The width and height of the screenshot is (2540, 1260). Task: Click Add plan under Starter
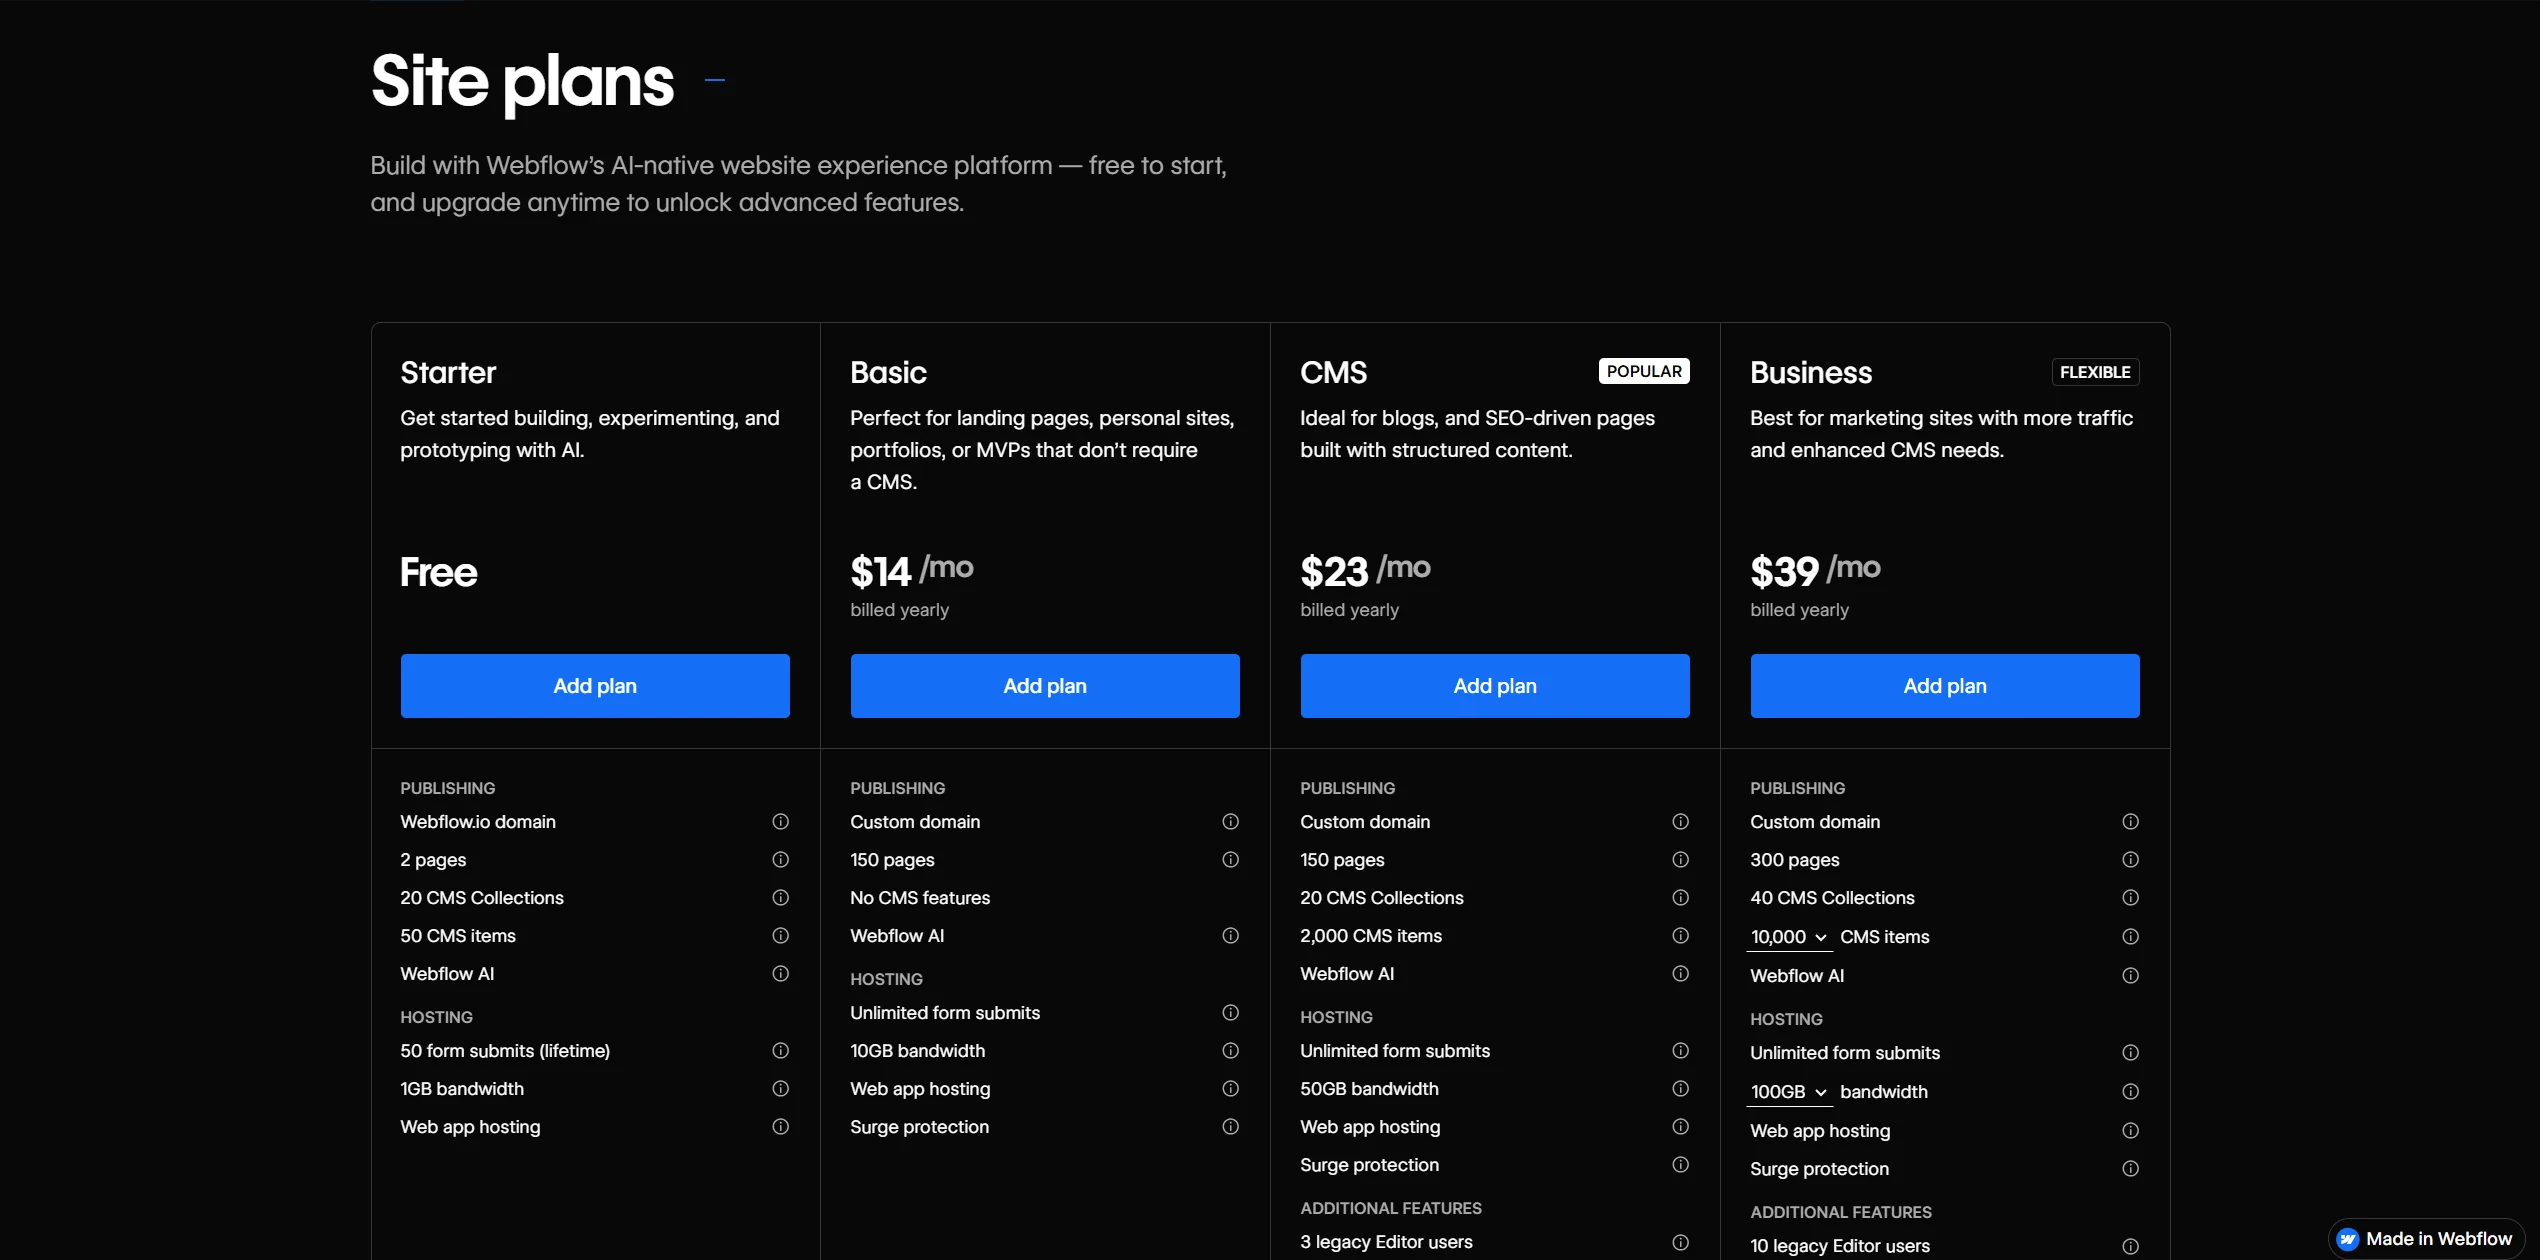[x=595, y=686]
